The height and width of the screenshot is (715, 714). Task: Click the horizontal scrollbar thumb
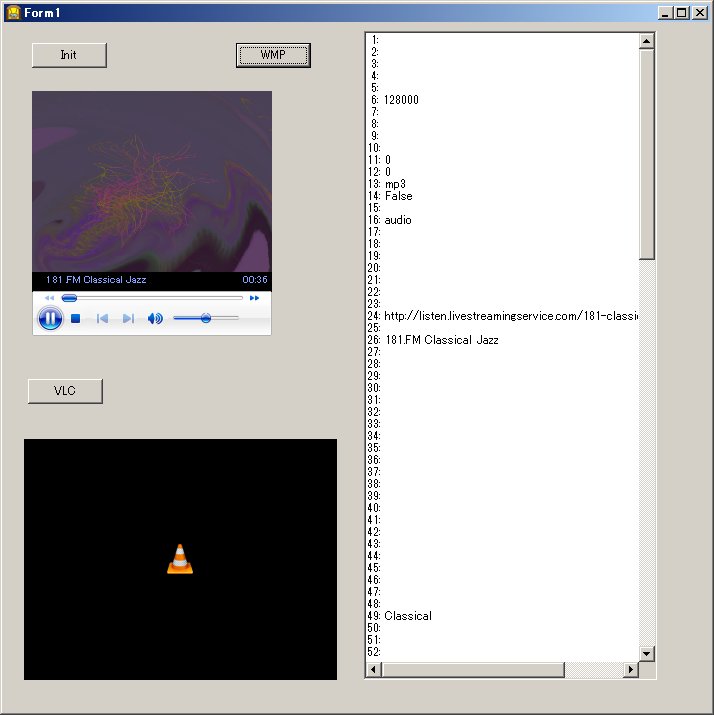pos(473,669)
